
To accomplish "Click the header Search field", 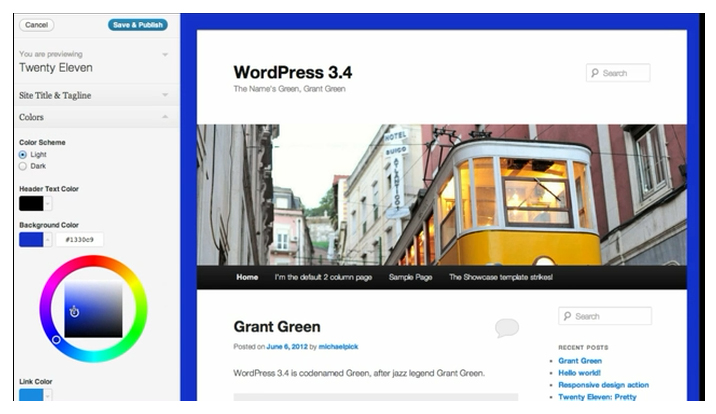I will pos(618,73).
